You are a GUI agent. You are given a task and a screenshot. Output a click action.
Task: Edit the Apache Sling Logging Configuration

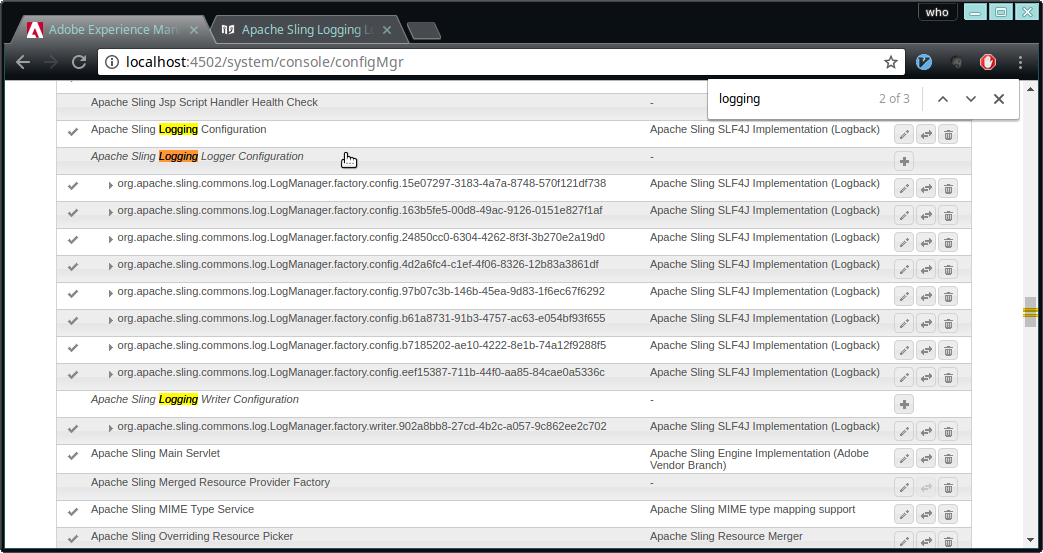(903, 134)
